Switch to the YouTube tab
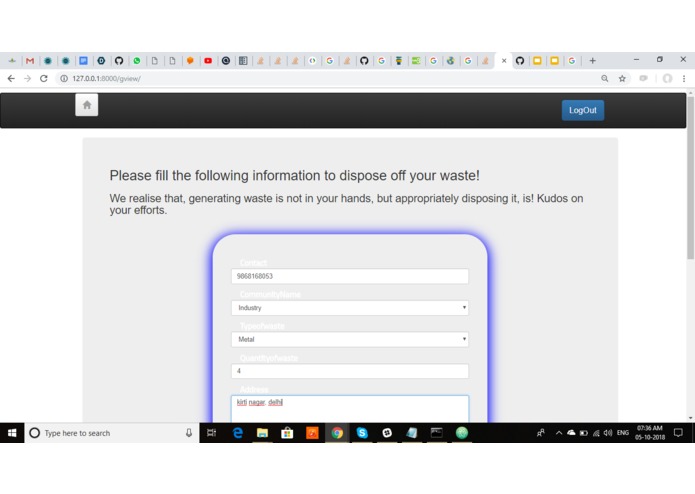Image resolution: width=695 pixels, height=494 pixels. click(208, 61)
